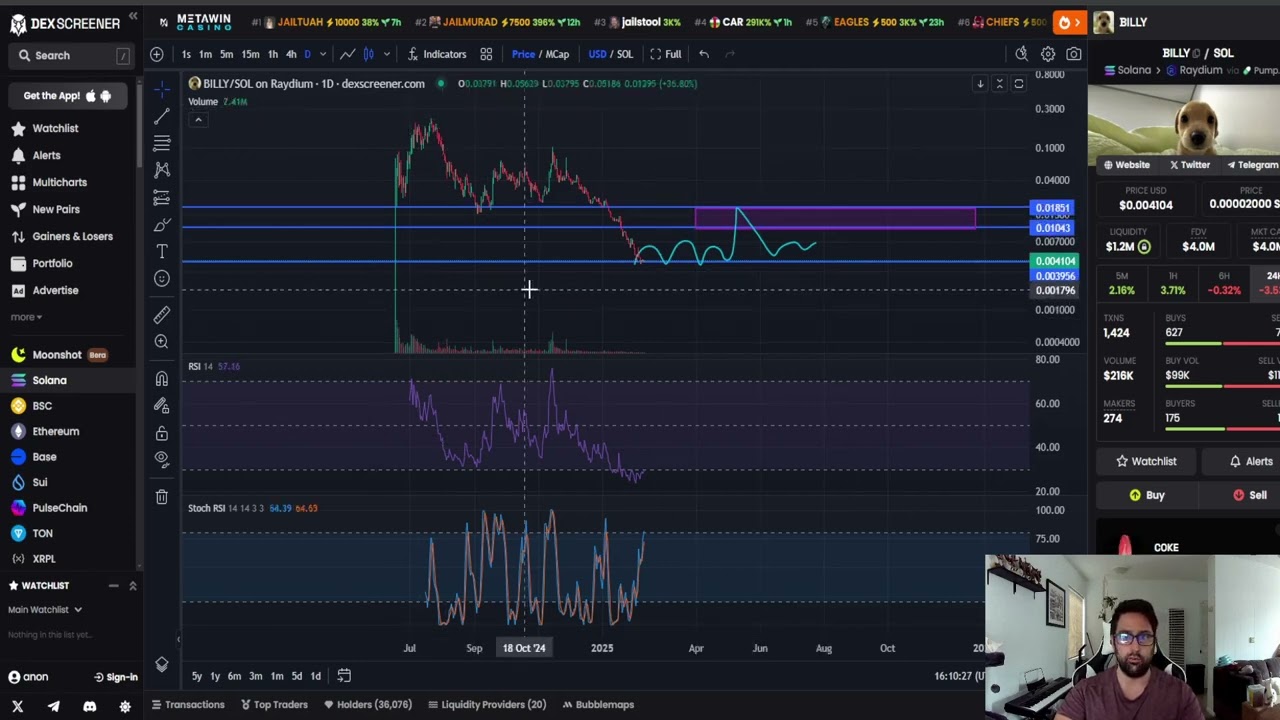
Task: Switch chart interval to 4h
Action: [x=291, y=54]
